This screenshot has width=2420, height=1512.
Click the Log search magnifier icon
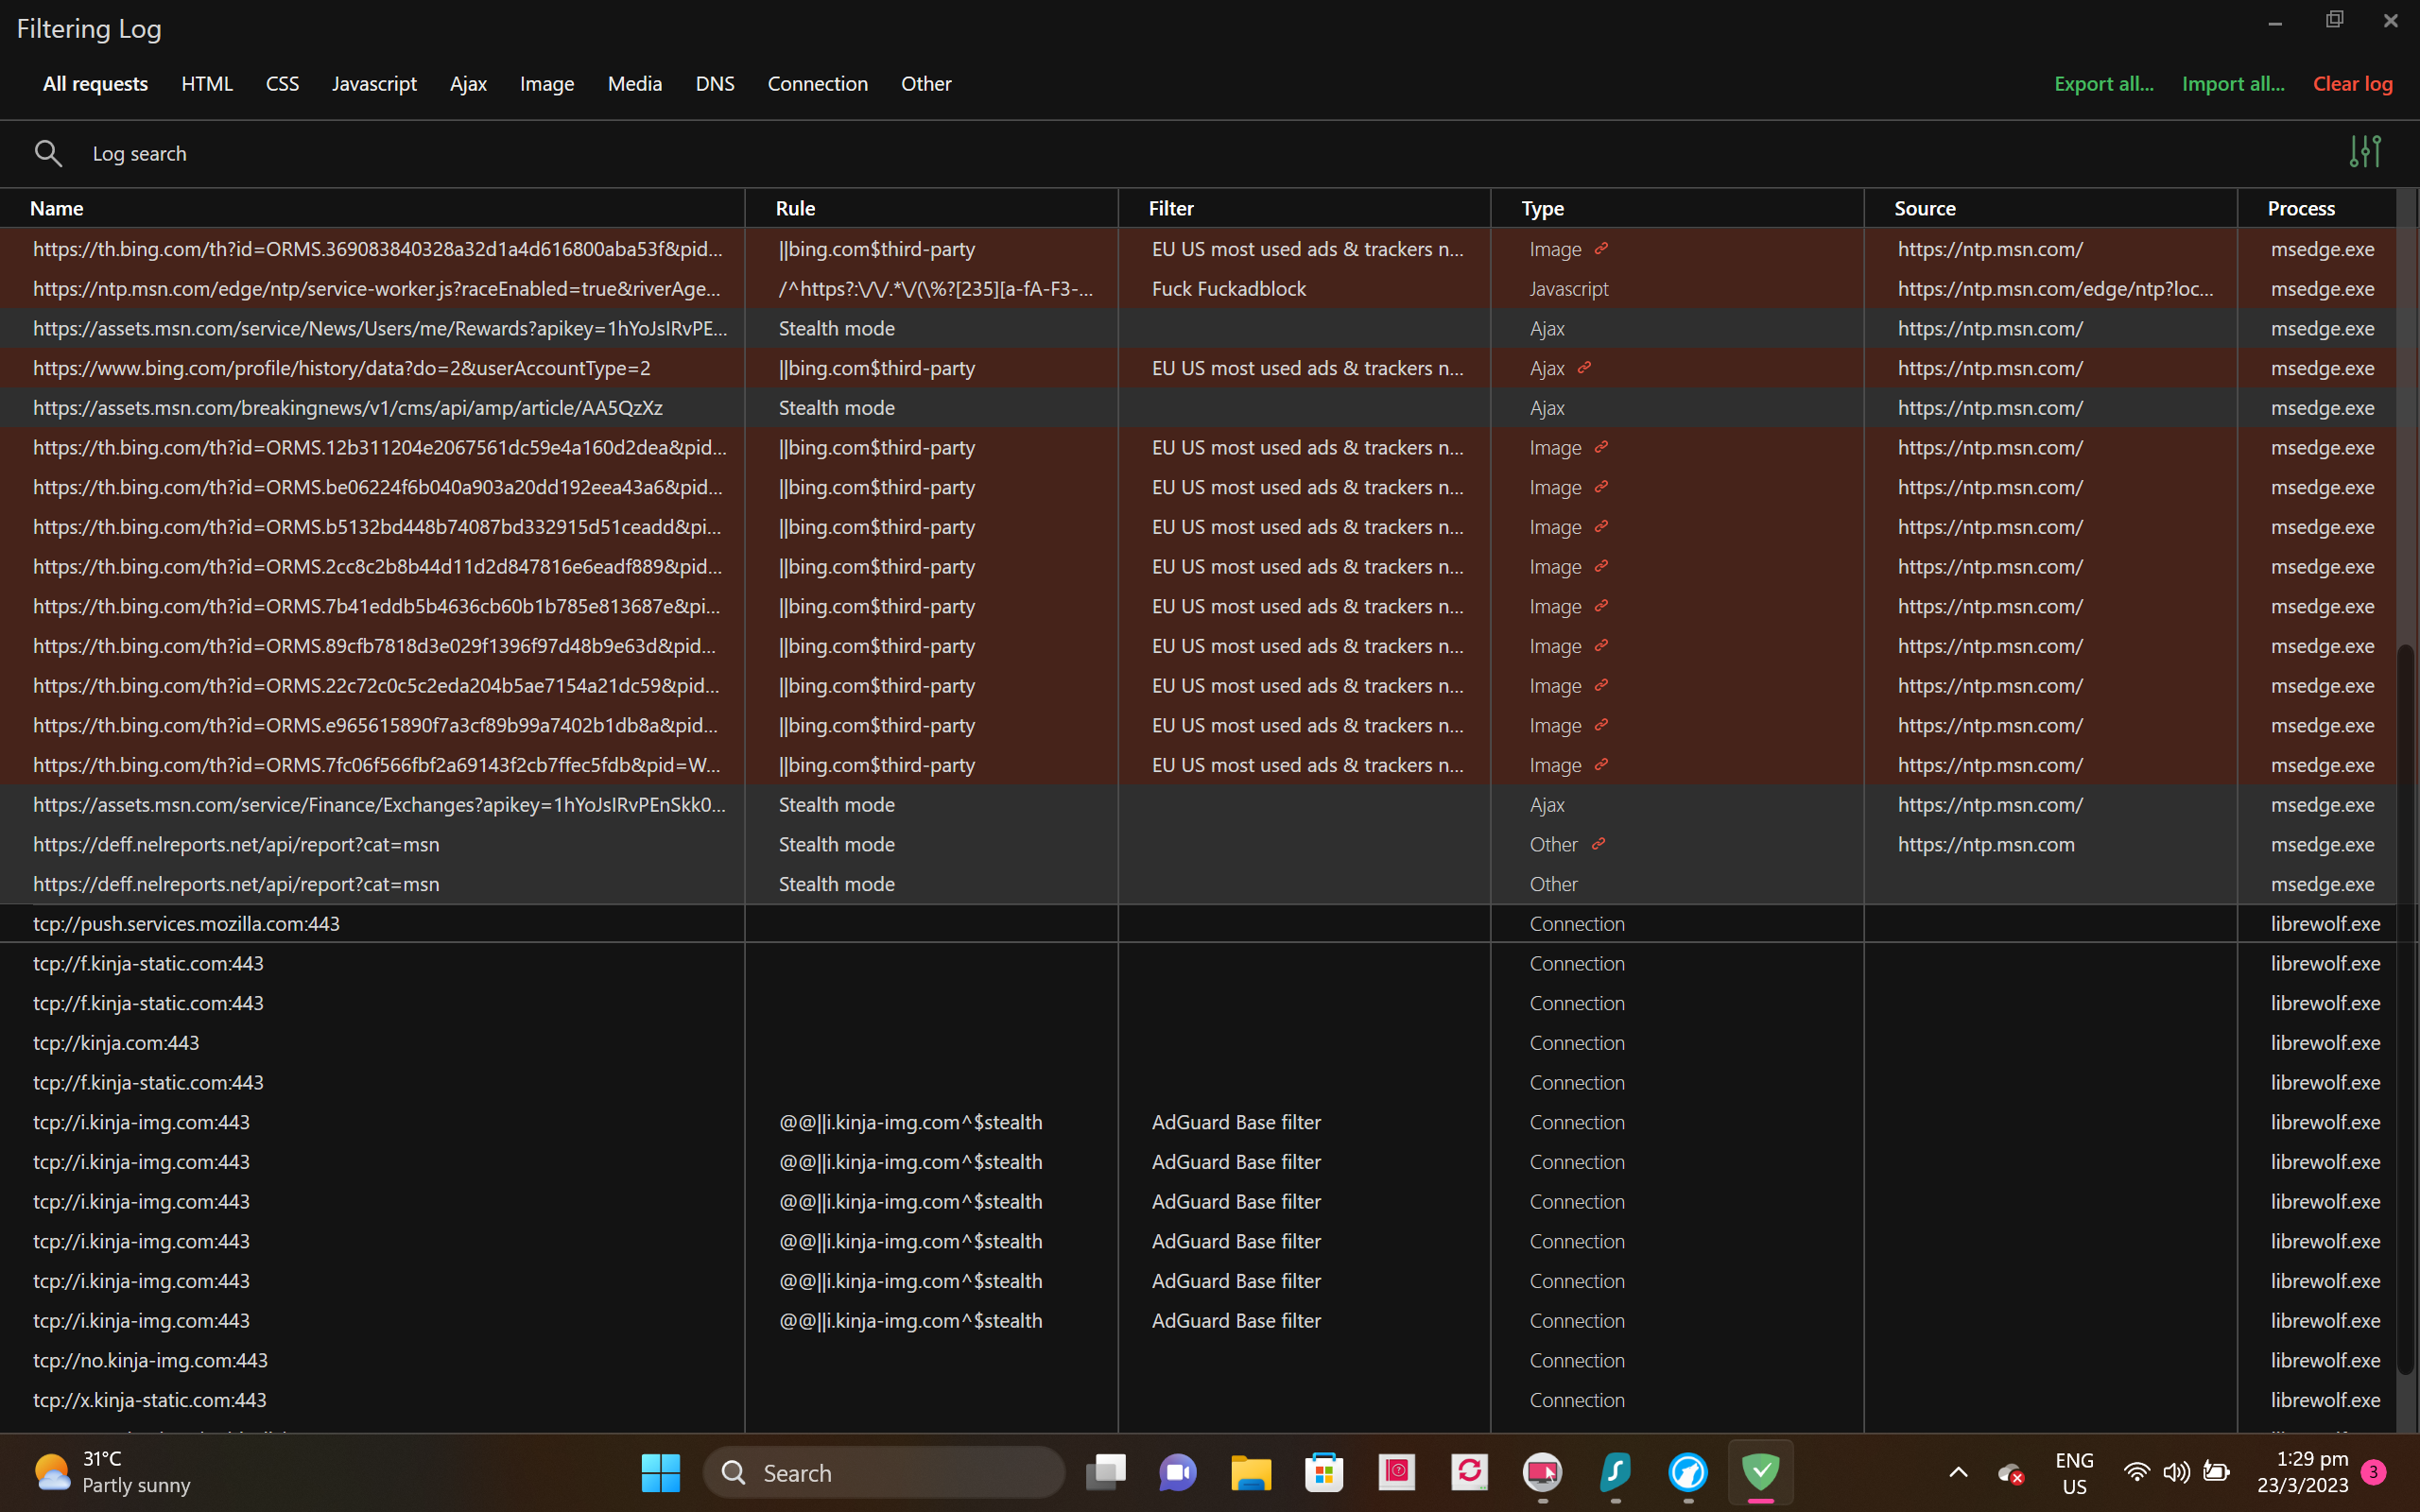[48, 153]
